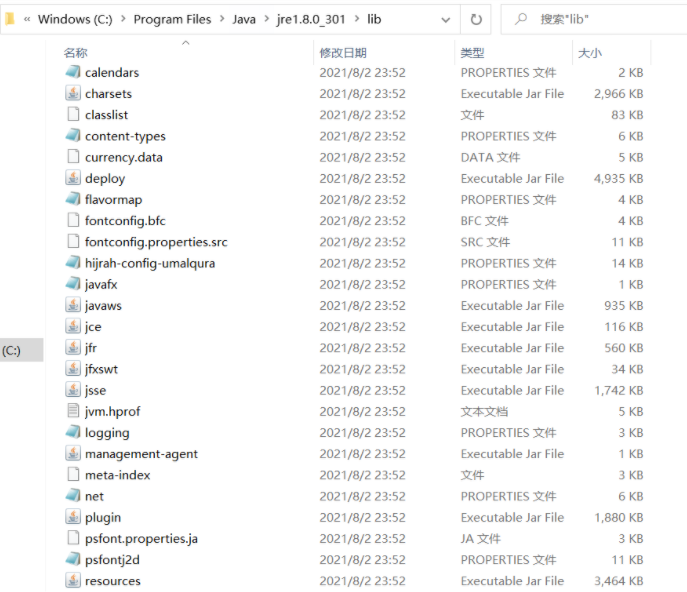Click the plugin jar file icon

[x=73, y=517]
